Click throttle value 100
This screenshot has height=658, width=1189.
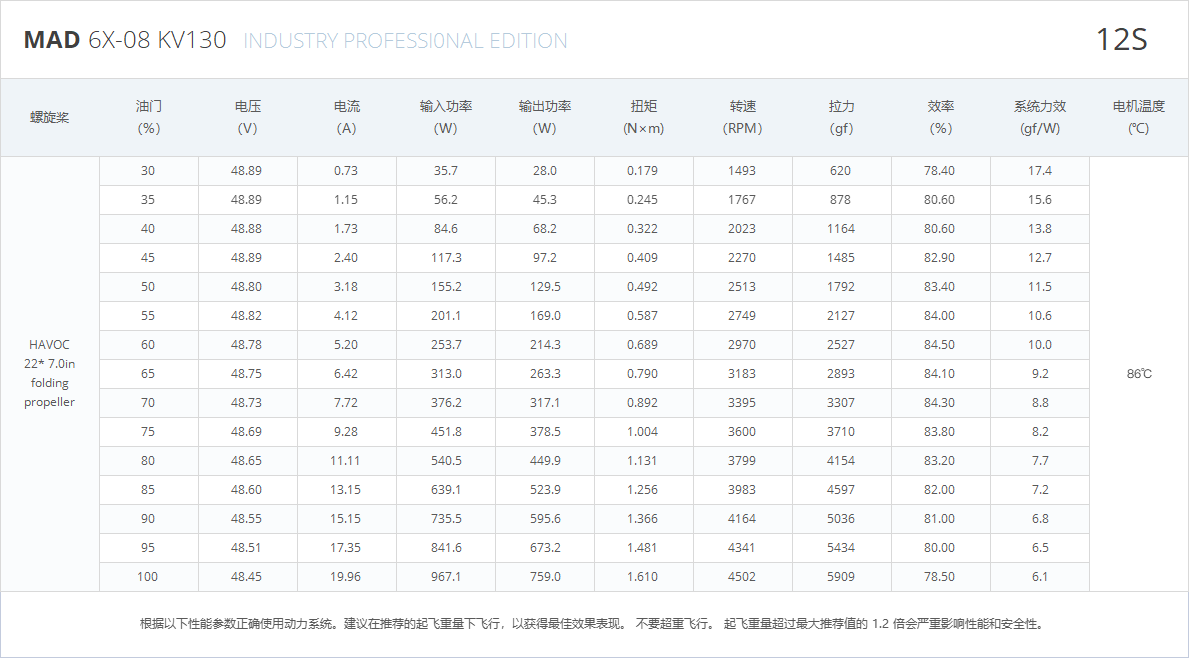147,576
